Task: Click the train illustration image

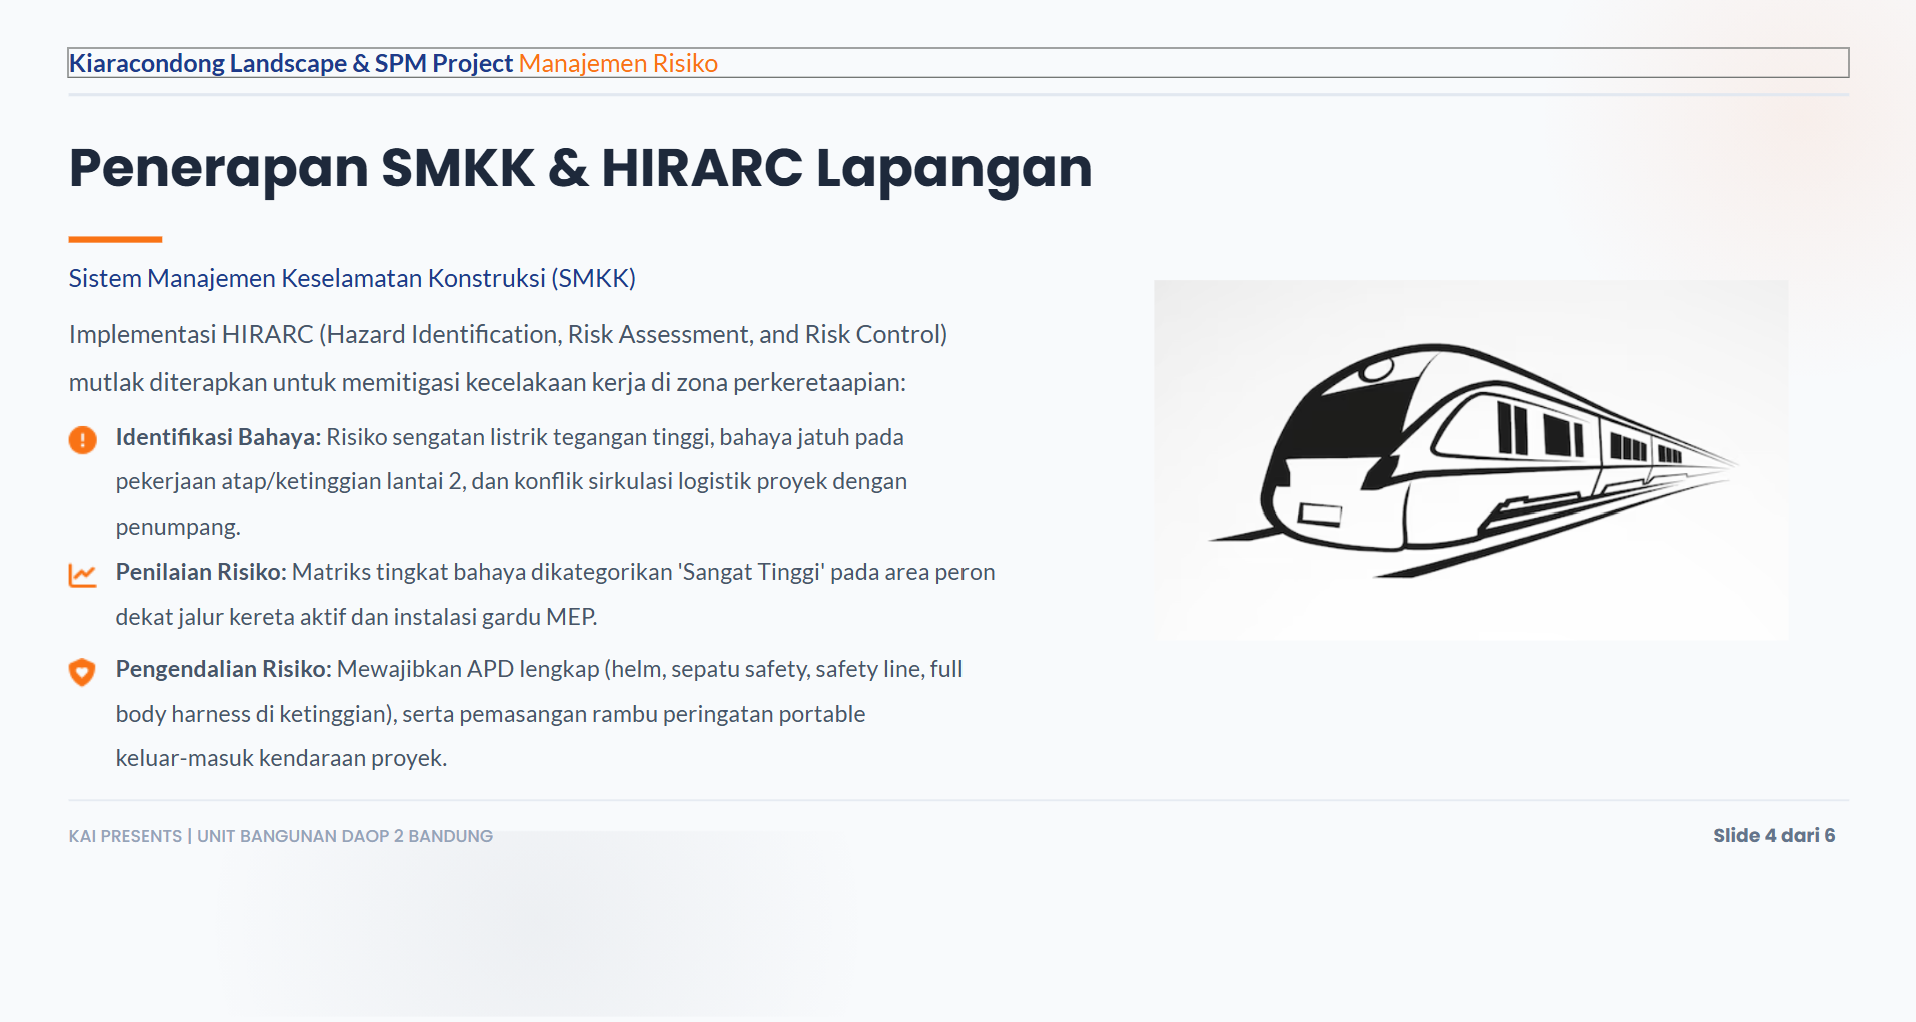Action: click(1471, 460)
